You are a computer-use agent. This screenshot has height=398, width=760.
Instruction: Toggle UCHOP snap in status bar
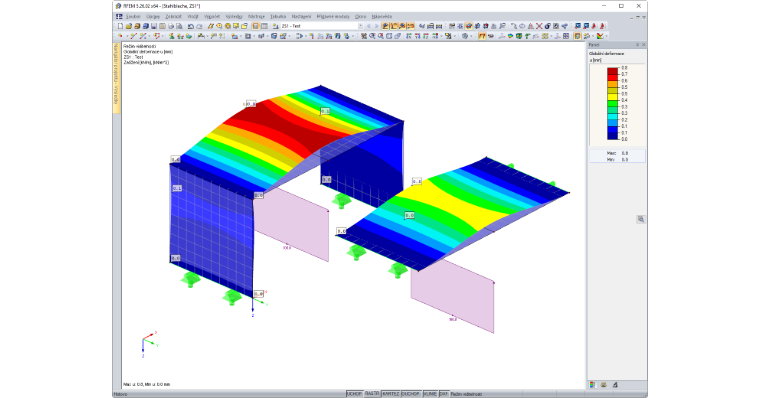[x=354, y=394]
